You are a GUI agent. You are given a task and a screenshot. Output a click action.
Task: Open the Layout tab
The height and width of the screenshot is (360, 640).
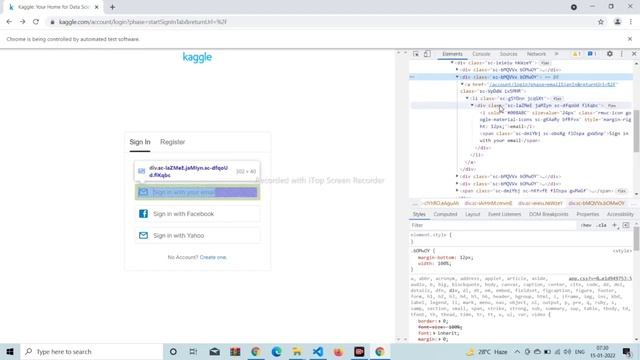(x=472, y=214)
